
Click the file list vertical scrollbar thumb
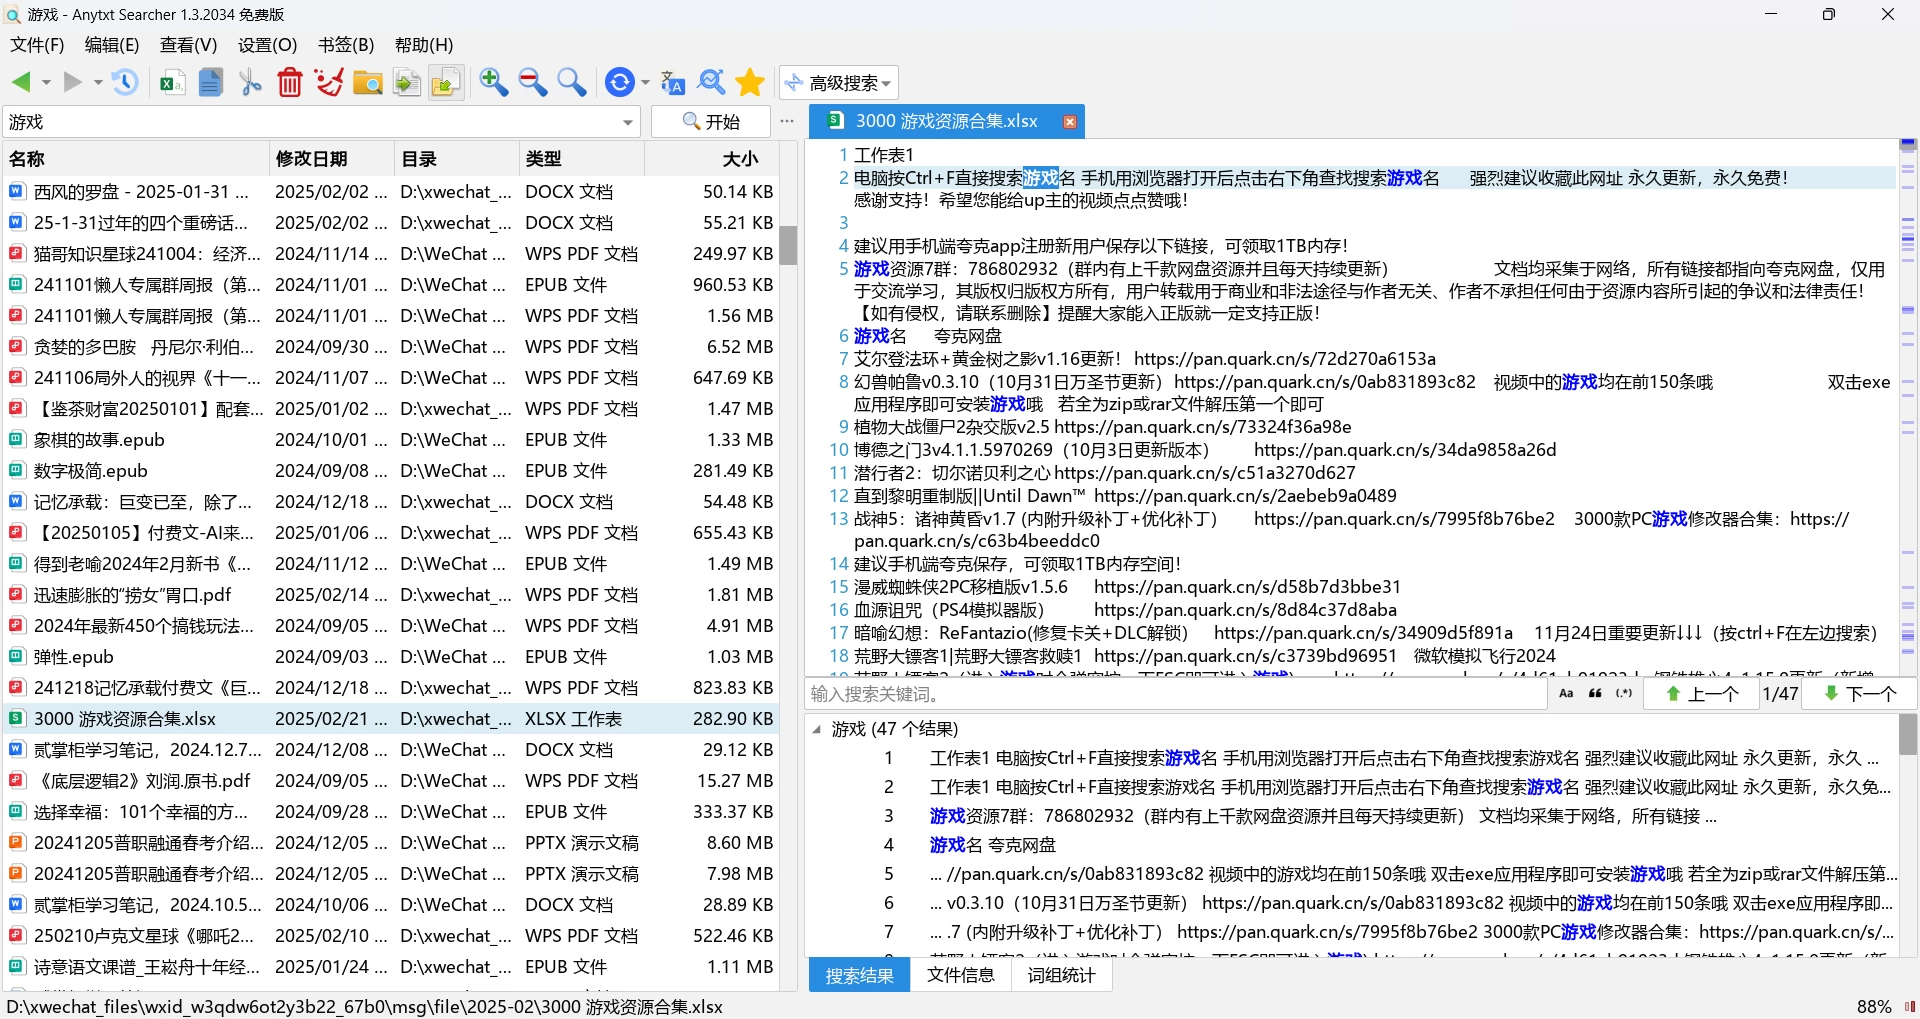[788, 245]
